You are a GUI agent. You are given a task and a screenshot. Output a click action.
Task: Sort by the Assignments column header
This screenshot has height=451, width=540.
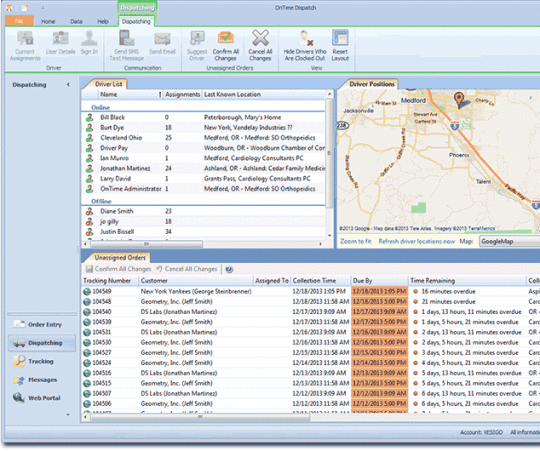[183, 94]
